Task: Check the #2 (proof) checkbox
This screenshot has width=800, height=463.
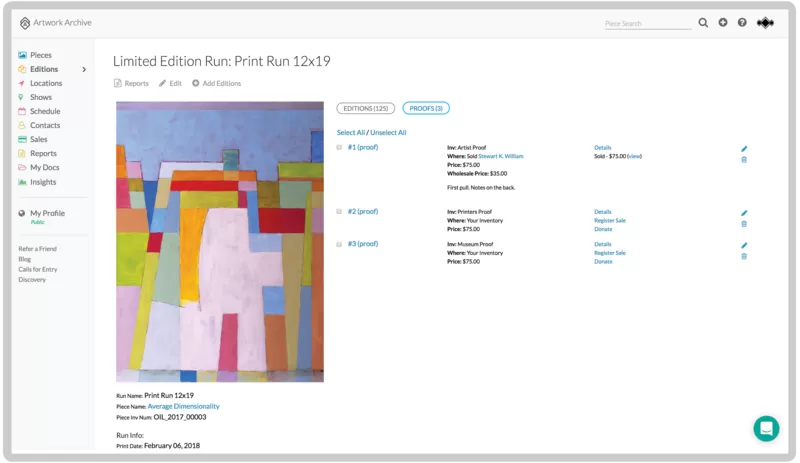Action: coord(339,211)
